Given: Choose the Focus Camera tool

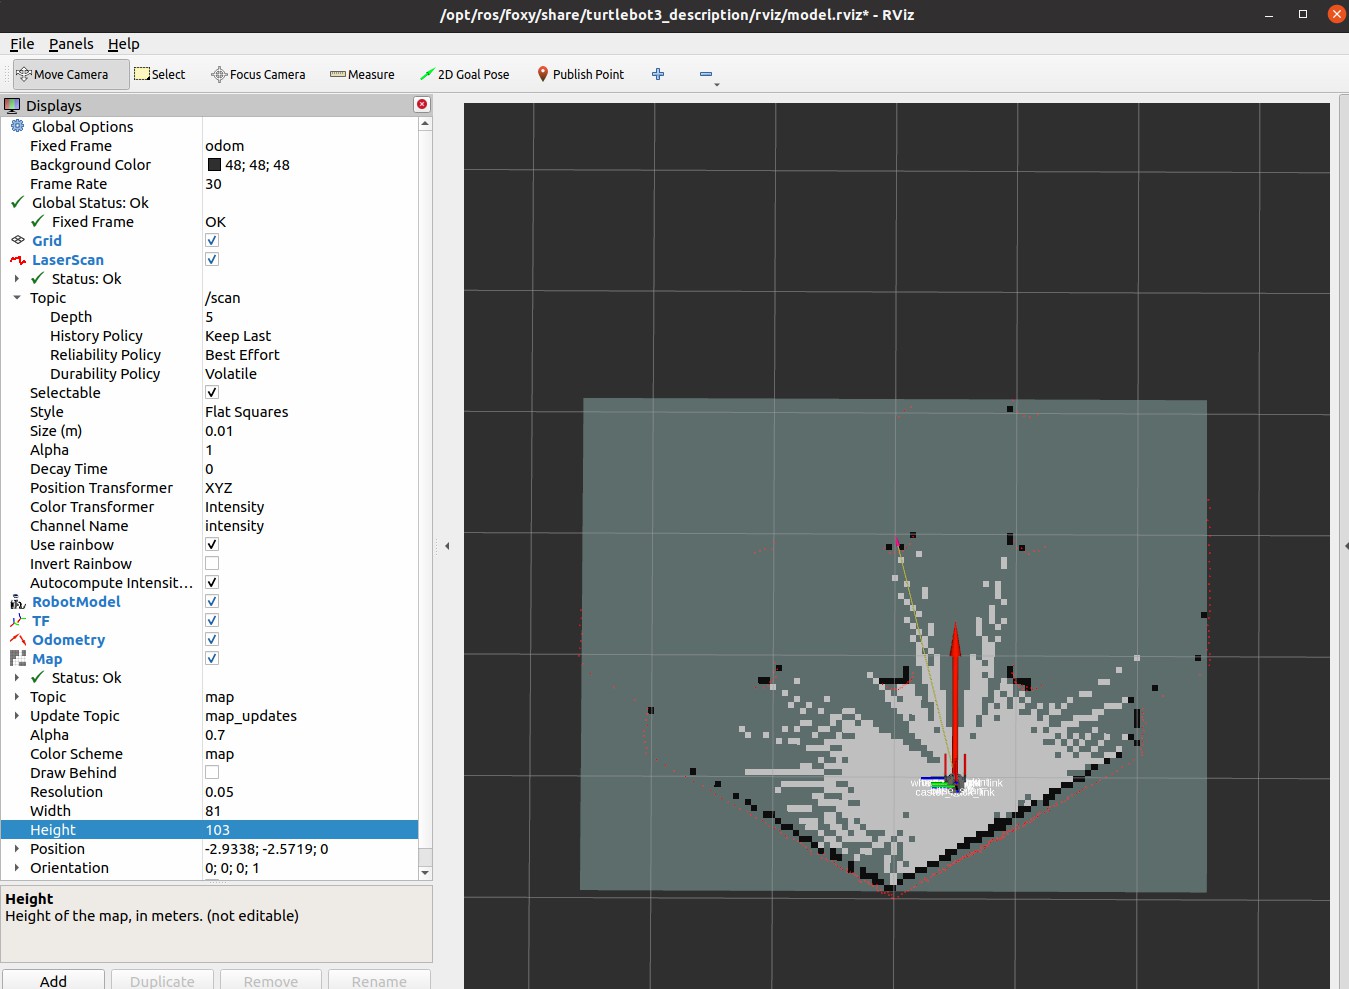Looking at the screenshot, I should tap(258, 74).
